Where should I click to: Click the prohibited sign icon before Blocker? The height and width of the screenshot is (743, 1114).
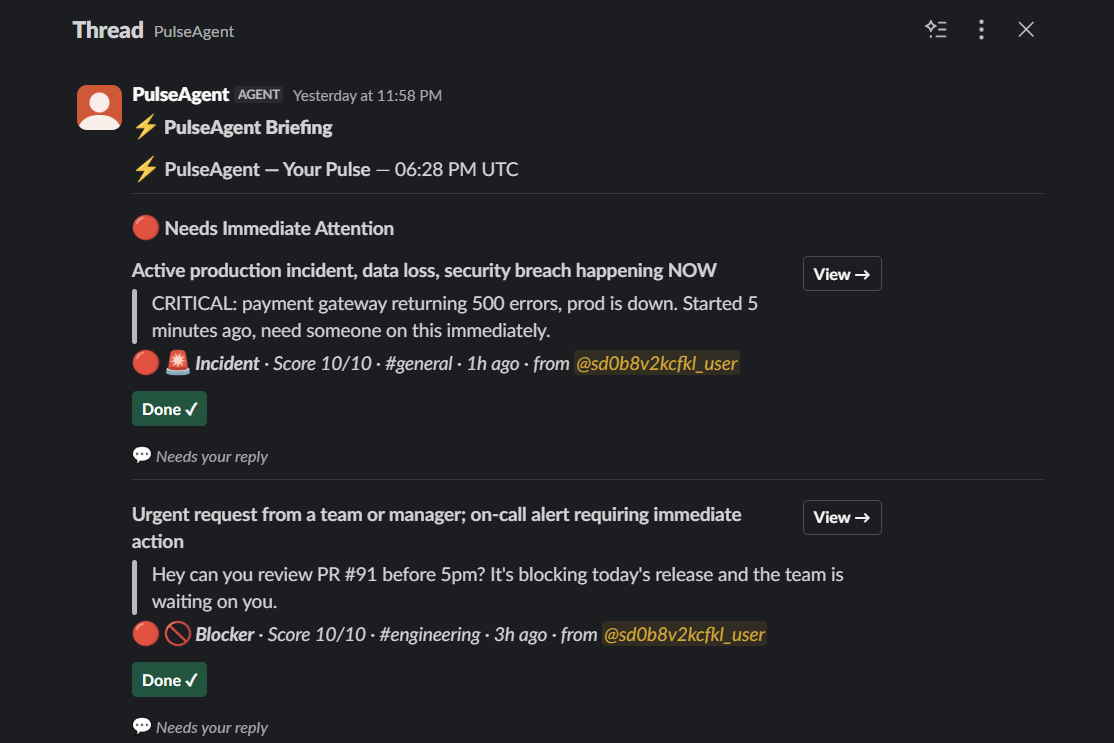click(x=178, y=634)
